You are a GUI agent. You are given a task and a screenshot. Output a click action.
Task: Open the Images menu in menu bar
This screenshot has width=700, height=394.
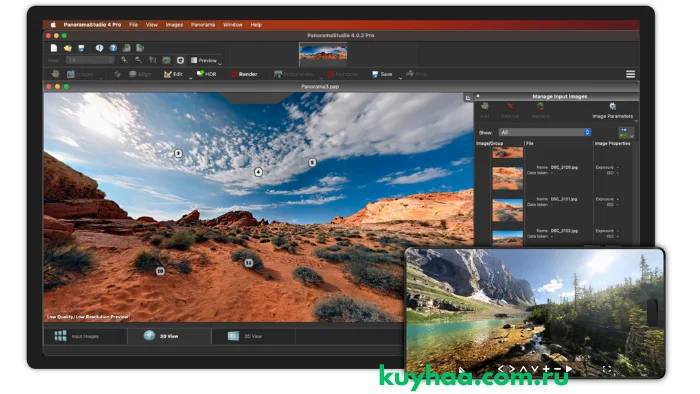[174, 25]
